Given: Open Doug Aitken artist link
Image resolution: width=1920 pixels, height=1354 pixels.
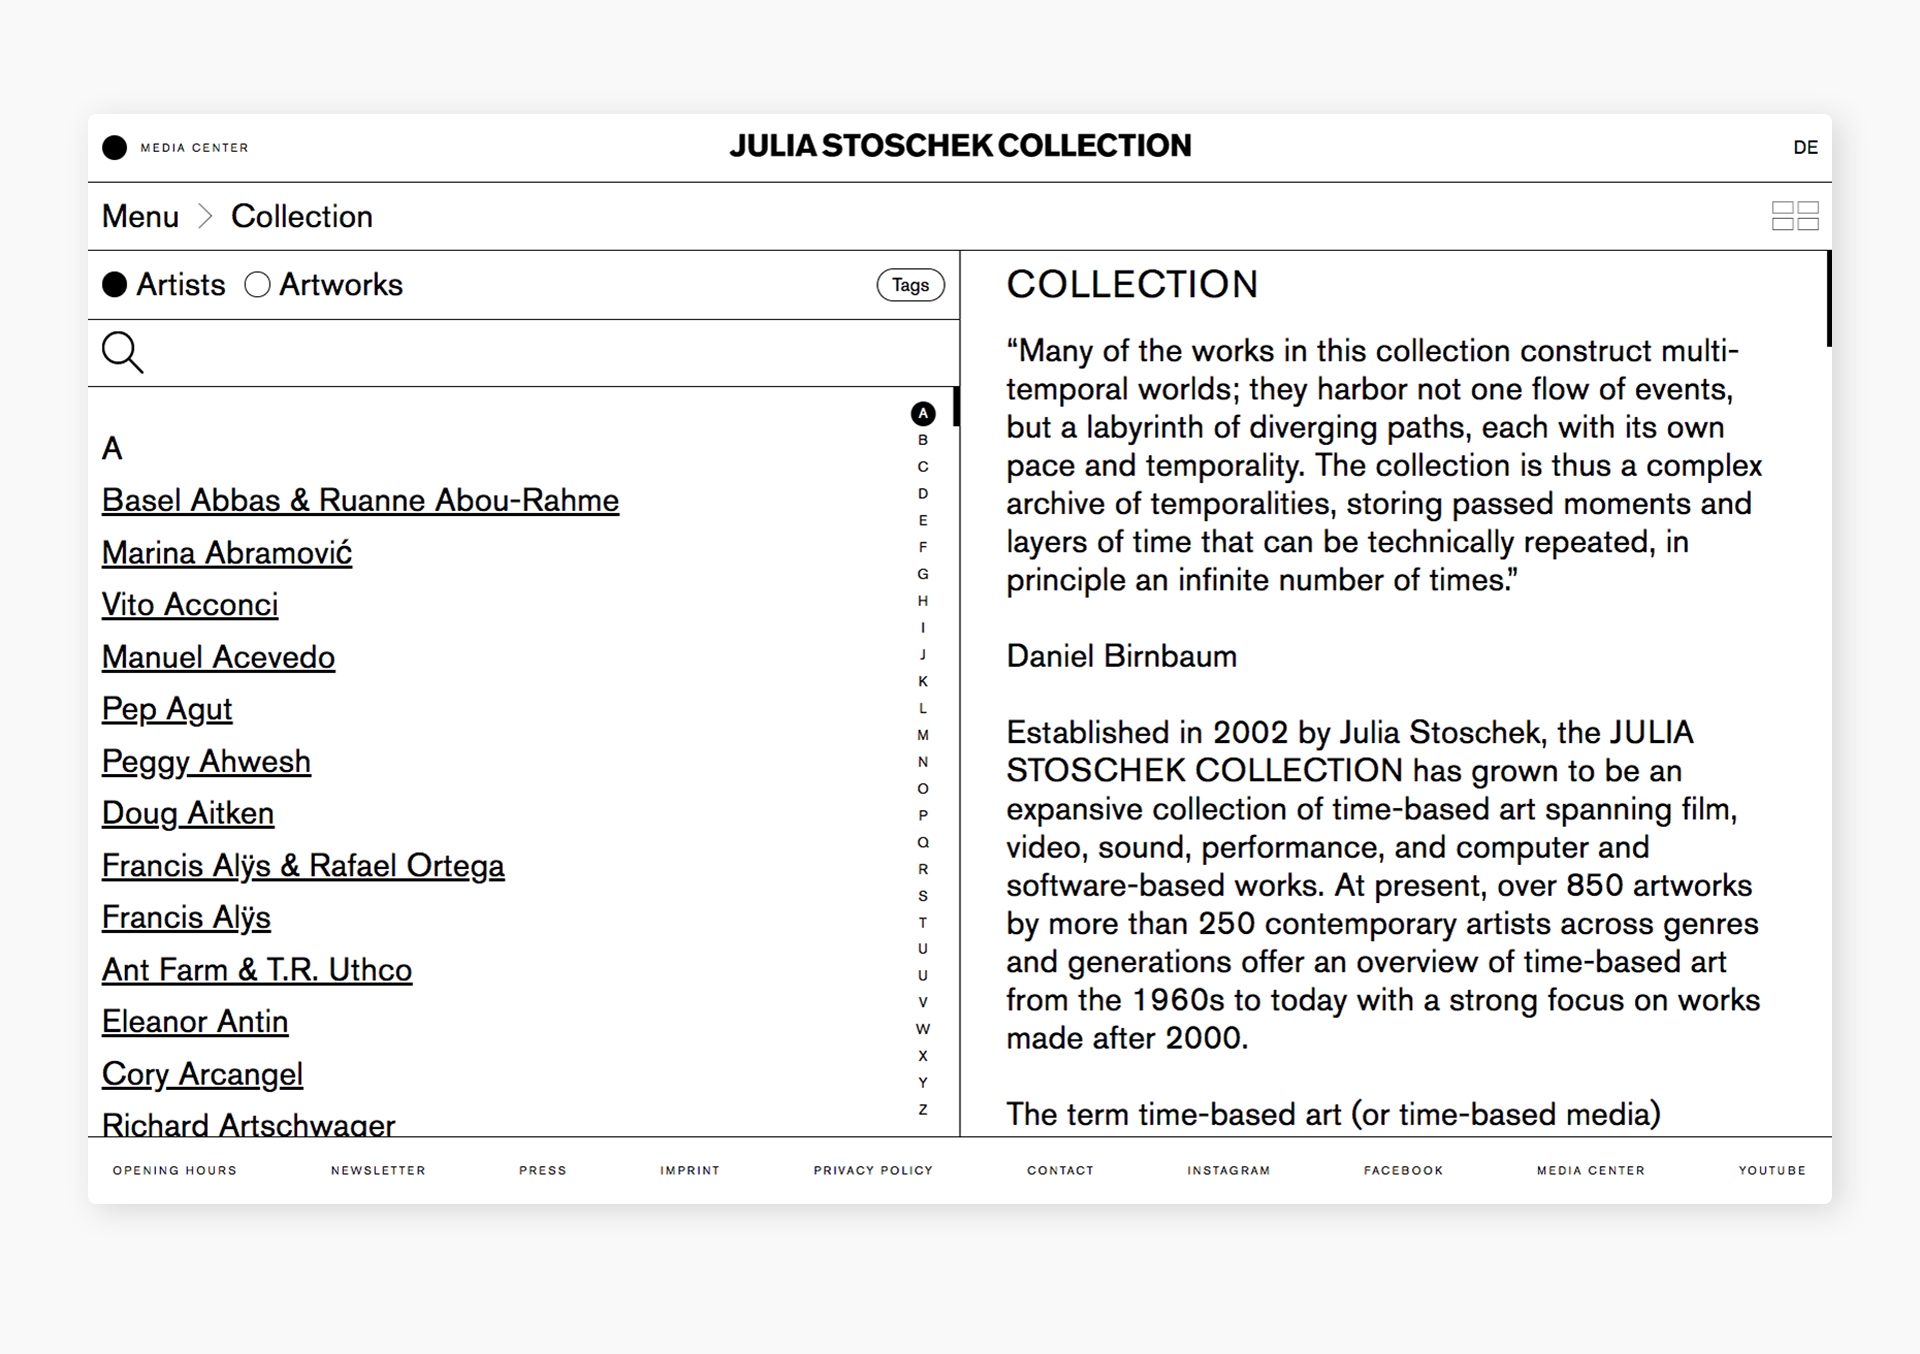Looking at the screenshot, I should (x=188, y=813).
